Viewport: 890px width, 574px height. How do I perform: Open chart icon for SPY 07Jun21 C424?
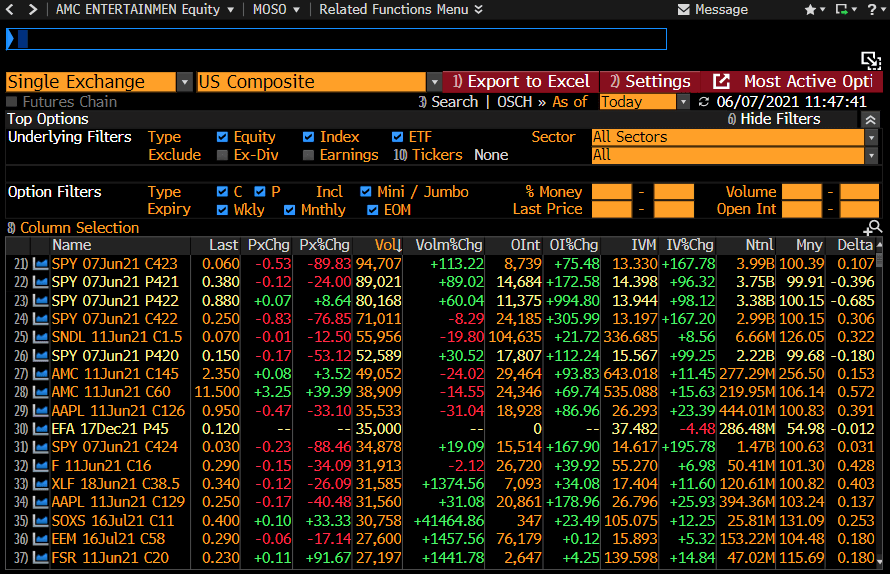coord(40,447)
